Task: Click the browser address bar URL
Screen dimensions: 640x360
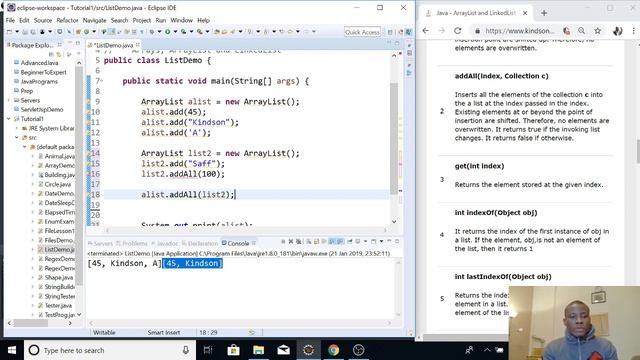Action: (x=519, y=31)
